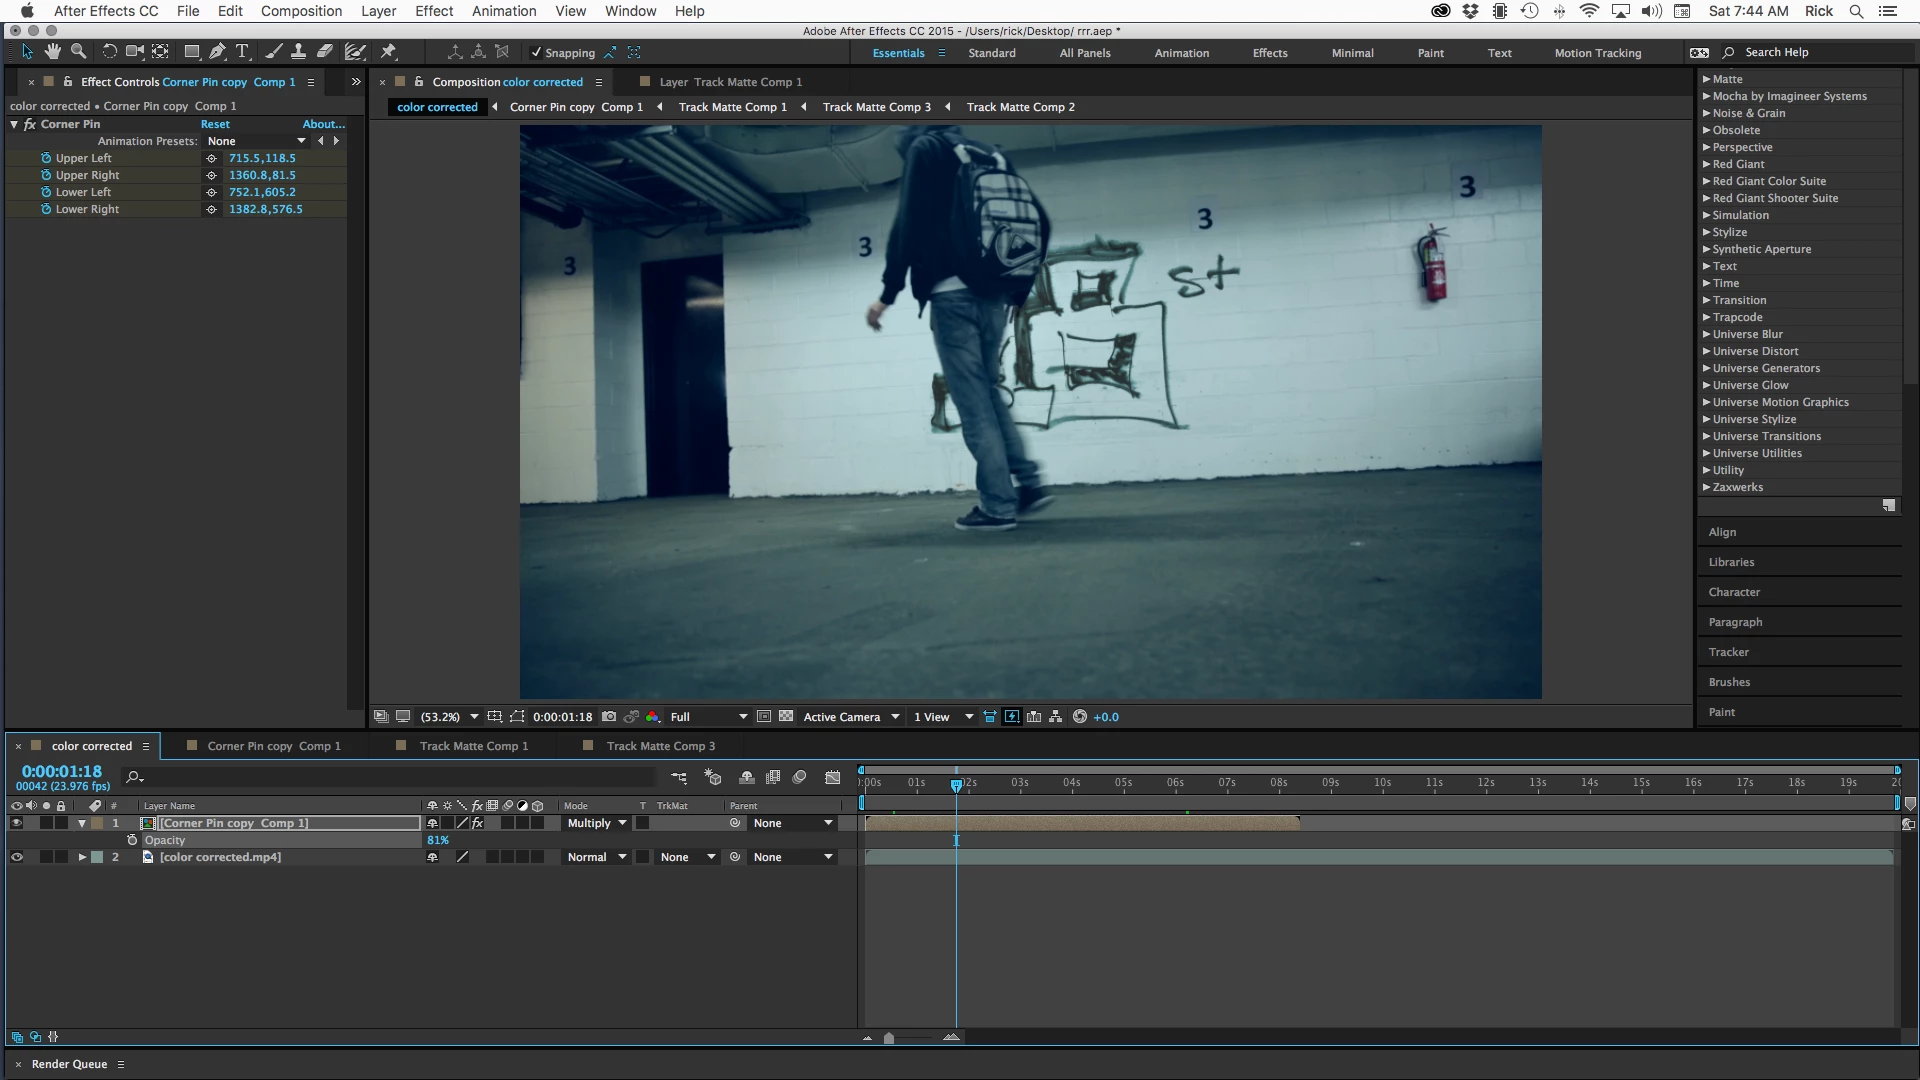The height and width of the screenshot is (1080, 1920).
Task: Open the Full resolution dropdown
Action: click(709, 717)
